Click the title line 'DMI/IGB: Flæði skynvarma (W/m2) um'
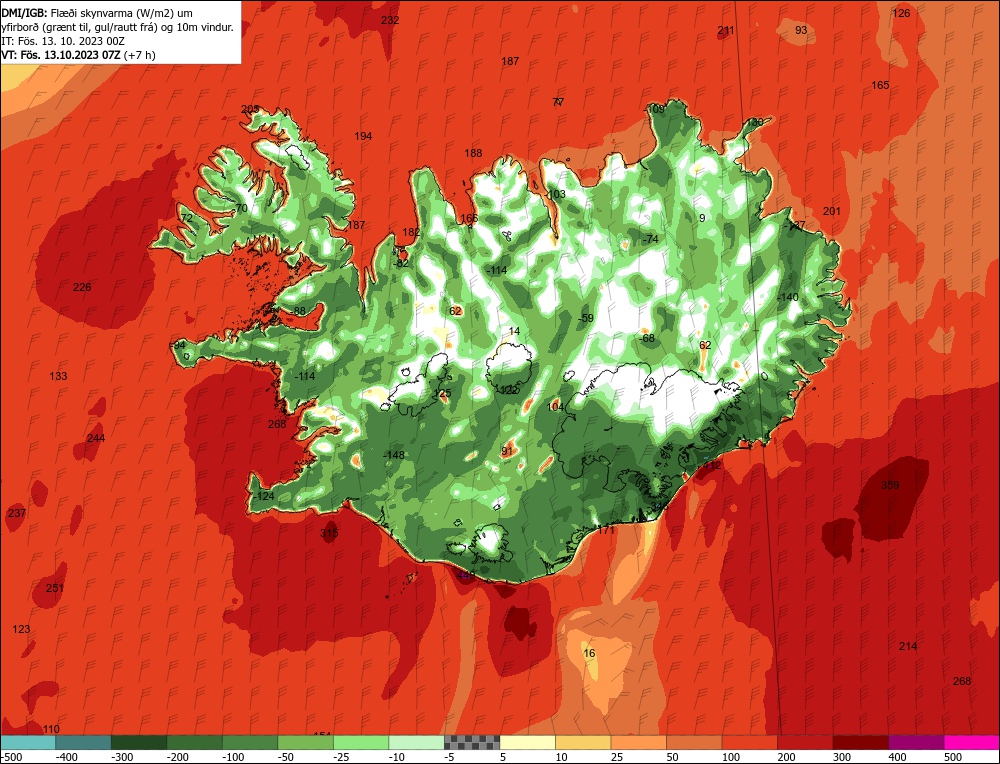This screenshot has width=1000, height=764. pyautogui.click(x=98, y=13)
